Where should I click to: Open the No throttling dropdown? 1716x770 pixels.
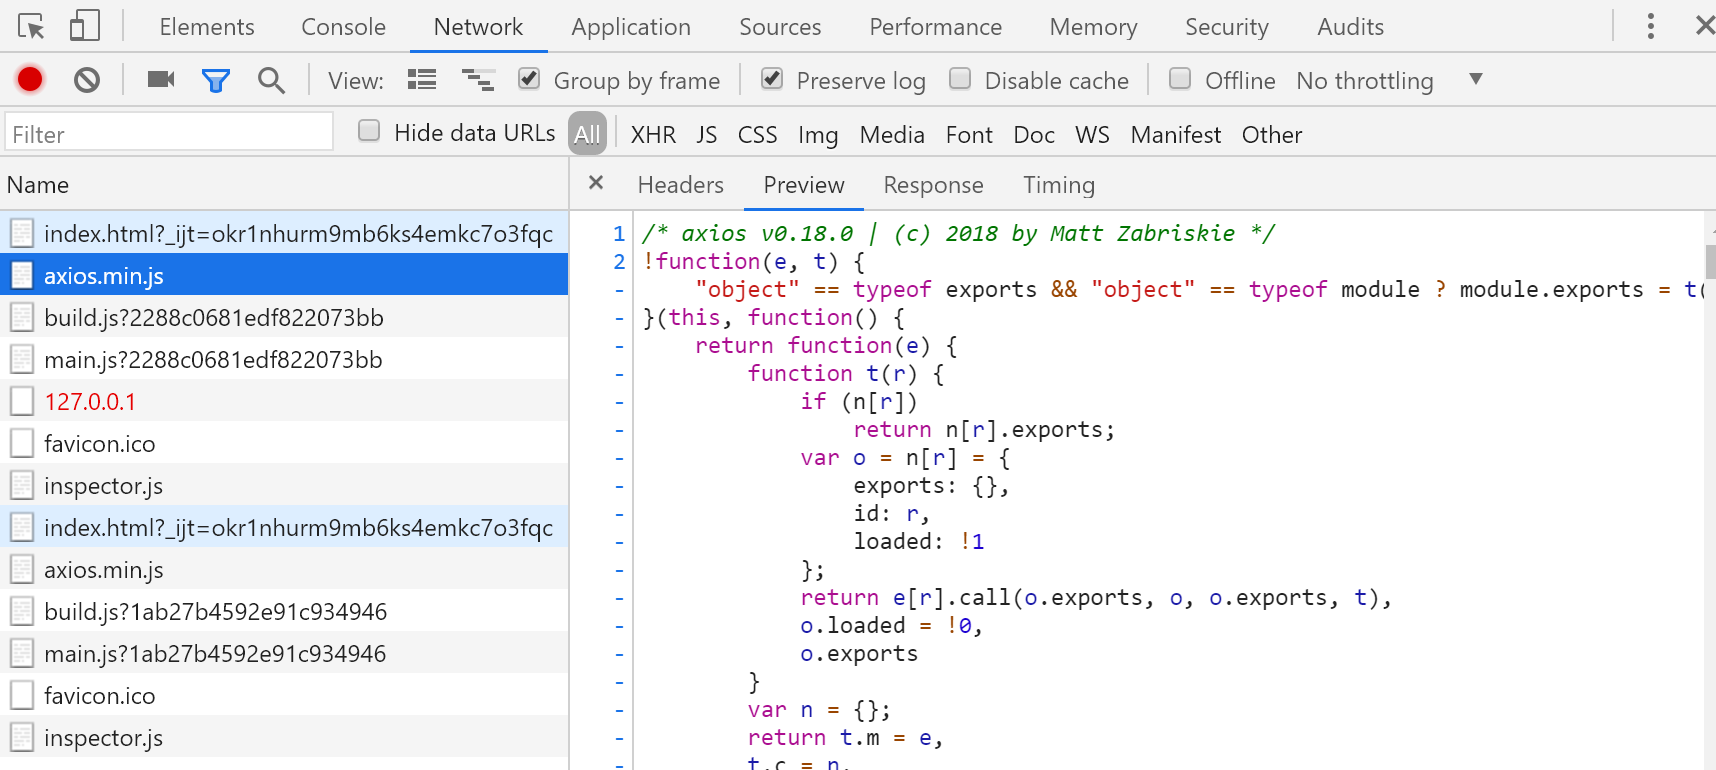pos(1388,80)
